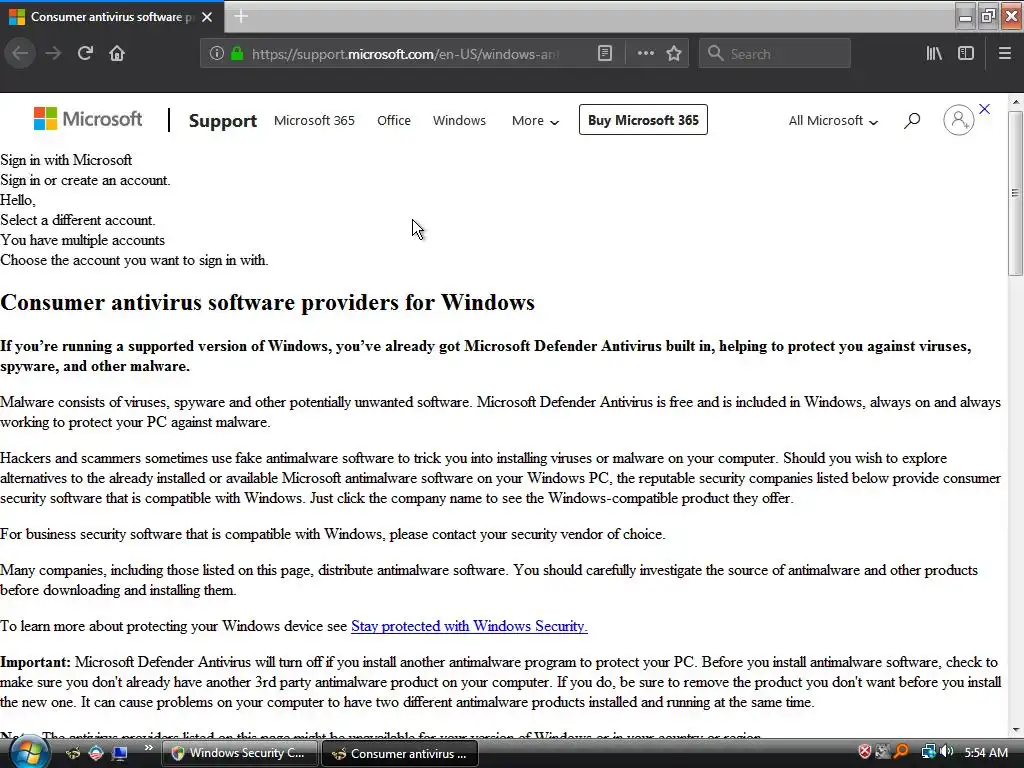Click red shield security alert tray icon
Viewport: 1024px width, 768px height.
865,752
